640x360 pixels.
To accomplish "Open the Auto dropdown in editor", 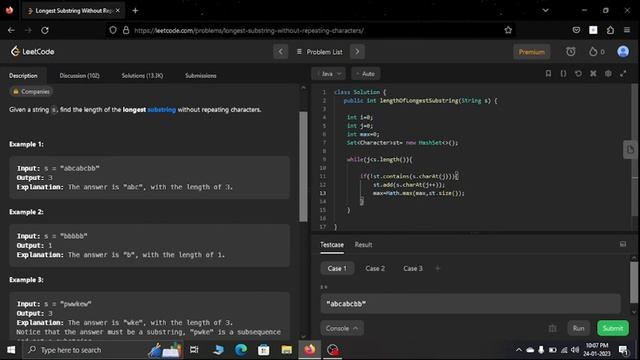I will (x=365, y=74).
